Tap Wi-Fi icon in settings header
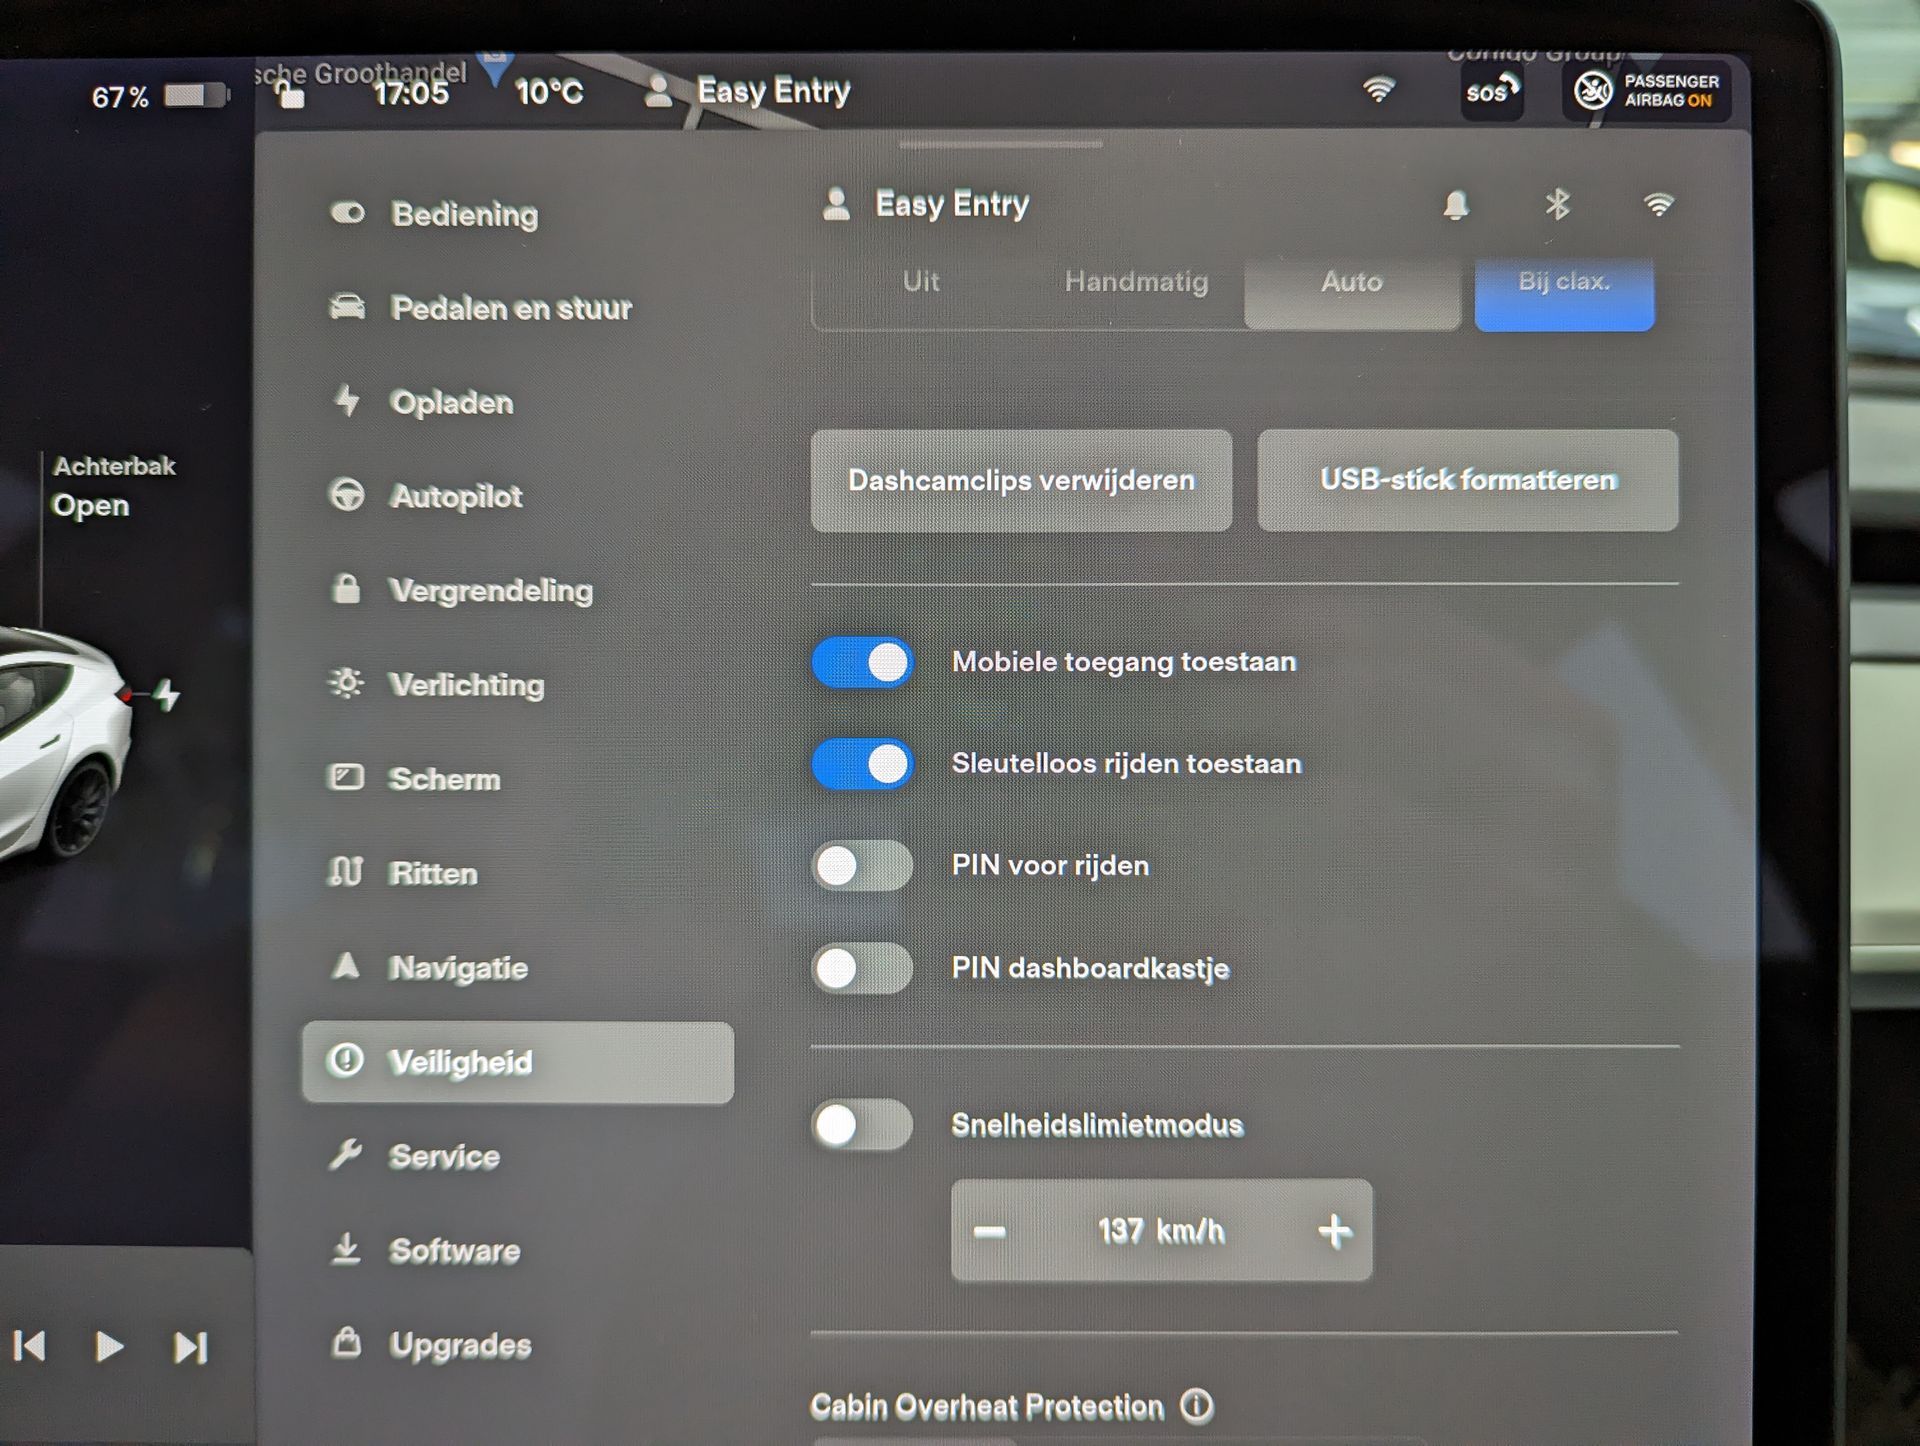Image resolution: width=1920 pixels, height=1446 pixels. (x=1658, y=205)
